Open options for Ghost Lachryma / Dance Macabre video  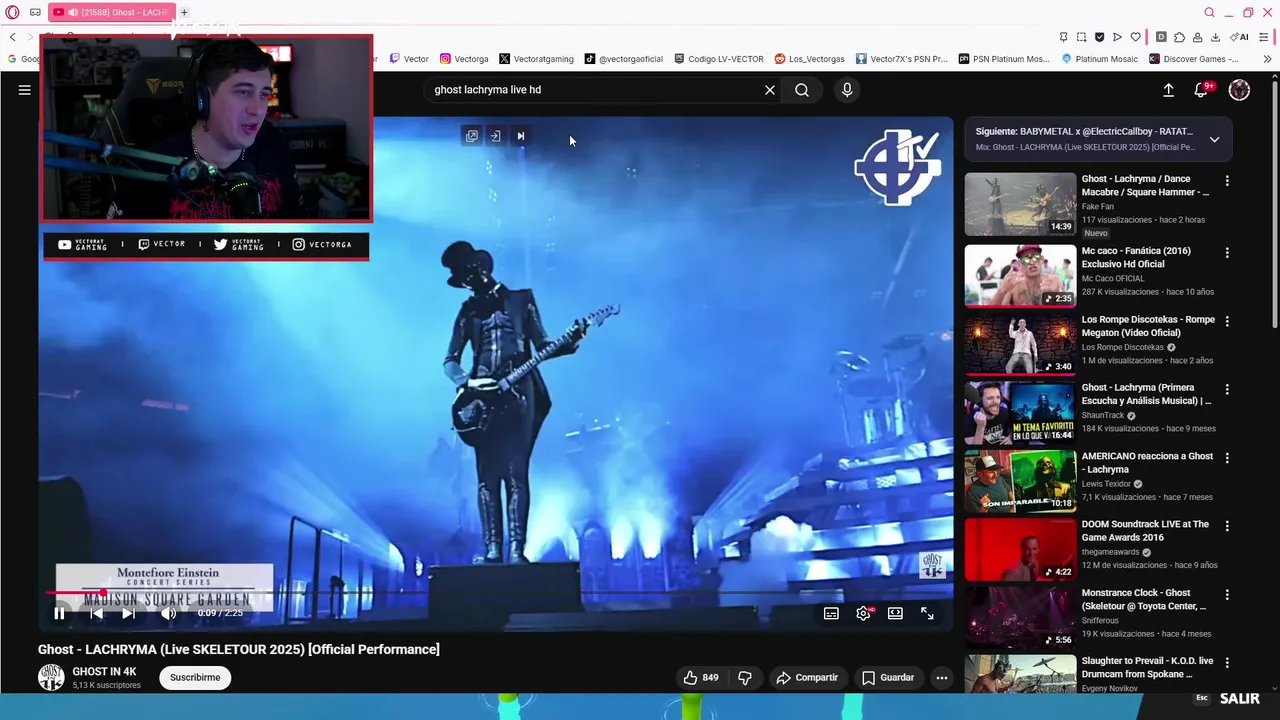click(x=1227, y=181)
